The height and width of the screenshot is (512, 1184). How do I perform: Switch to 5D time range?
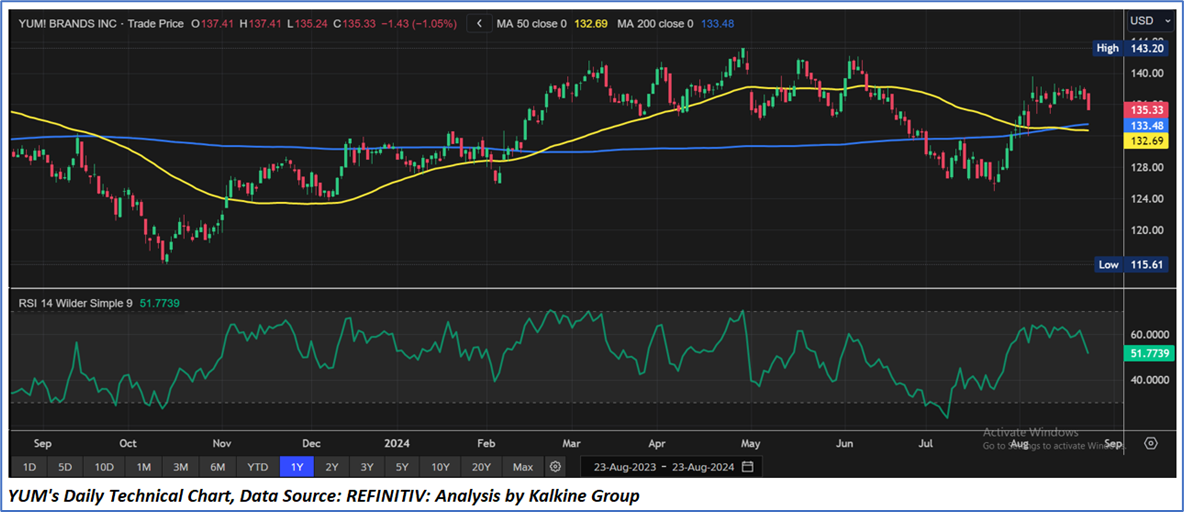(x=65, y=467)
